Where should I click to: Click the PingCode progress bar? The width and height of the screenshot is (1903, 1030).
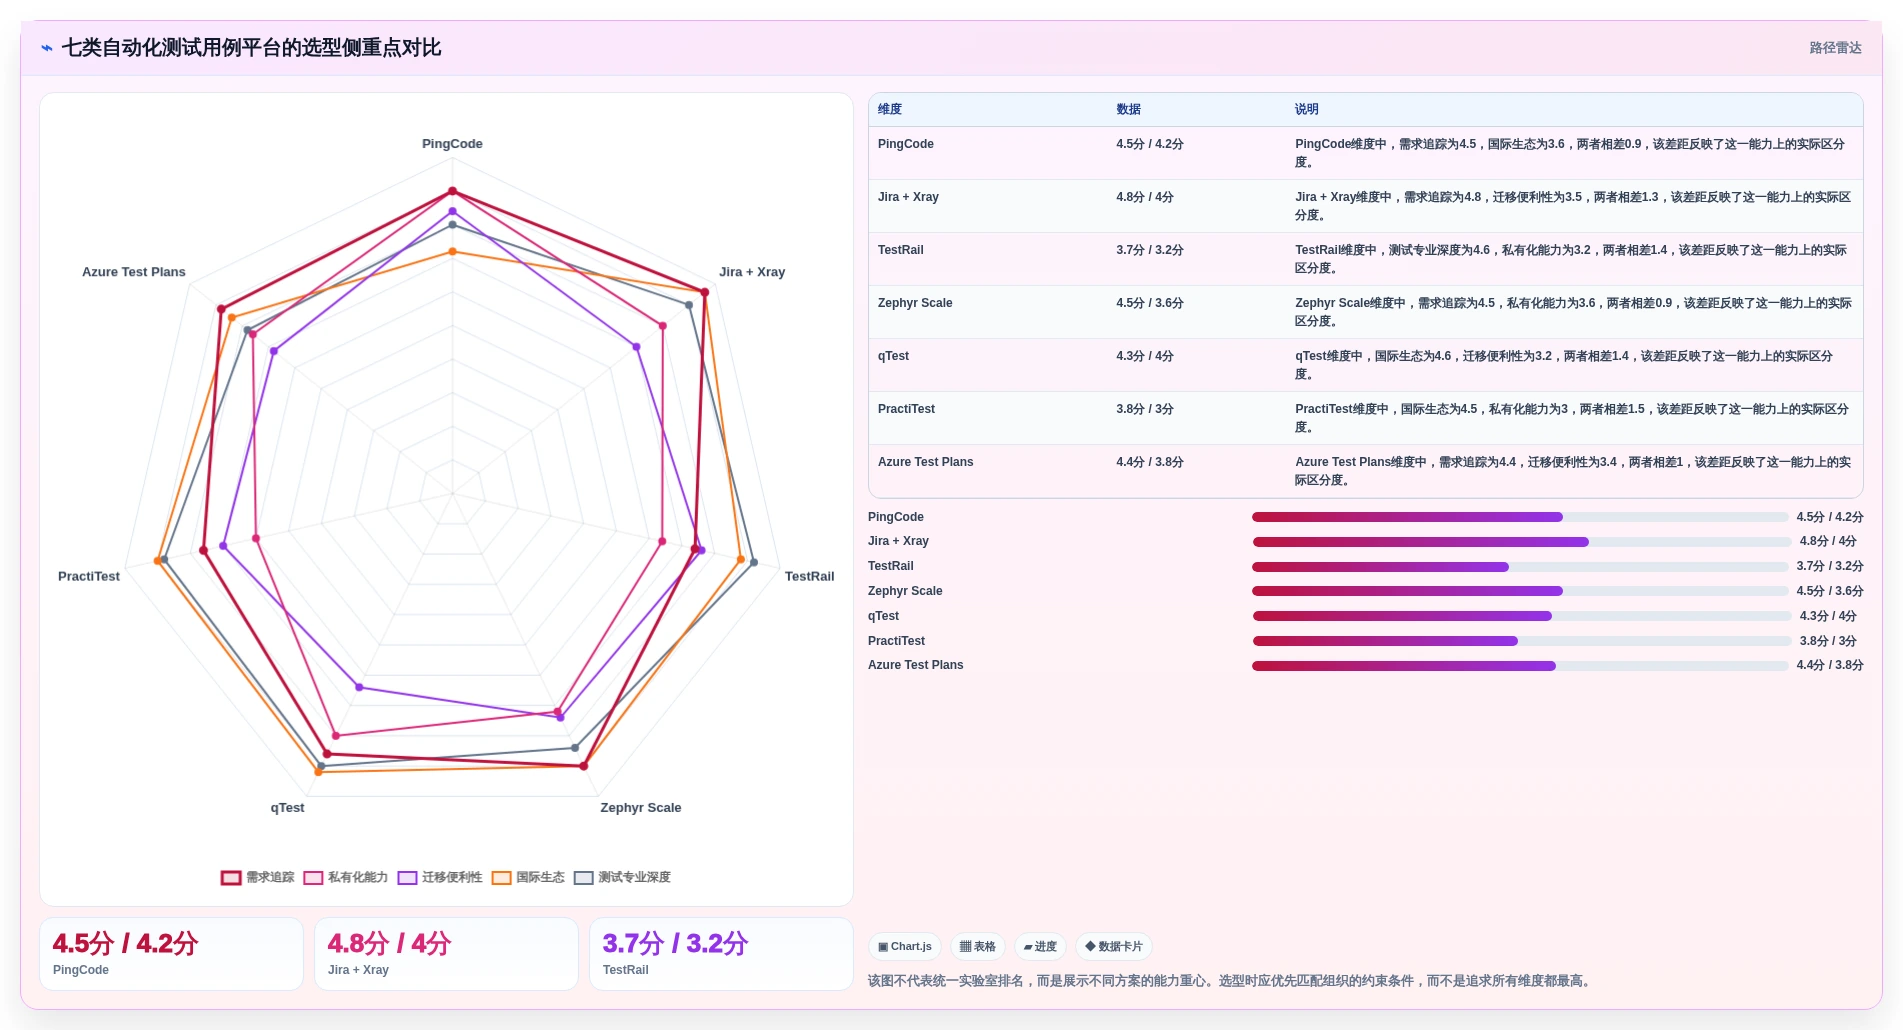pyautogui.click(x=1520, y=517)
